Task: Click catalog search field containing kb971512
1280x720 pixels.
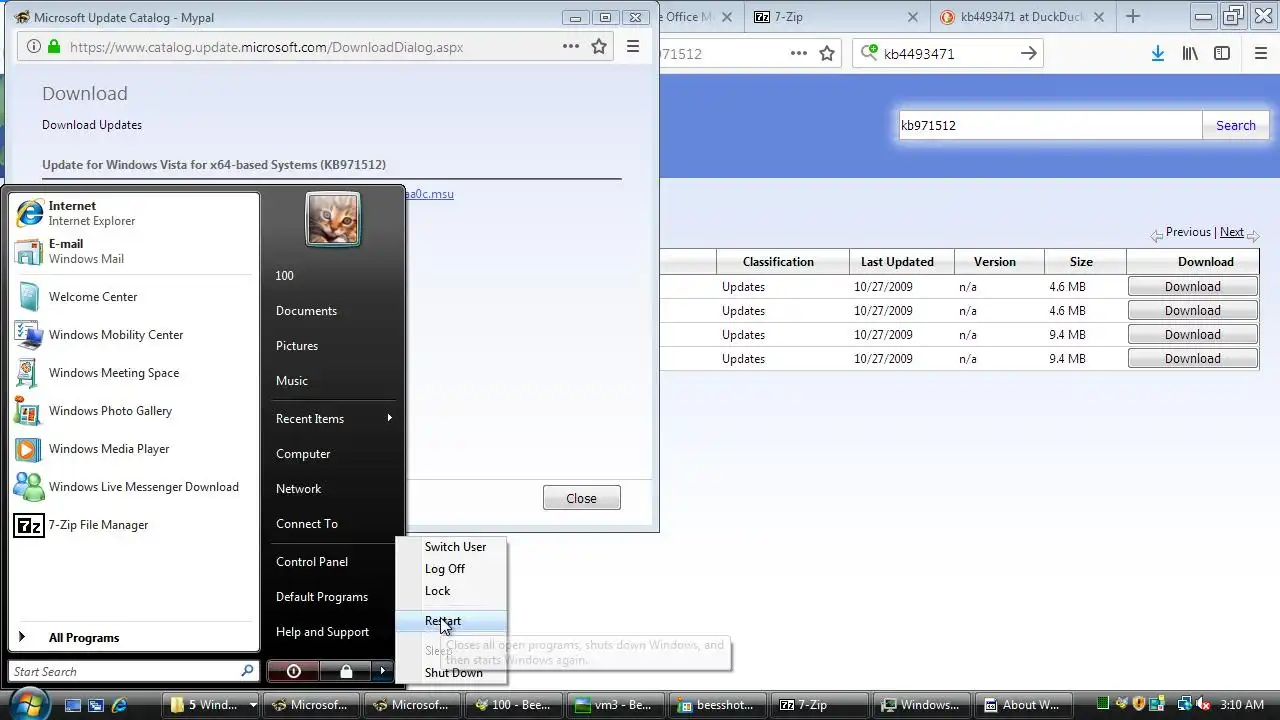Action: click(1050, 125)
